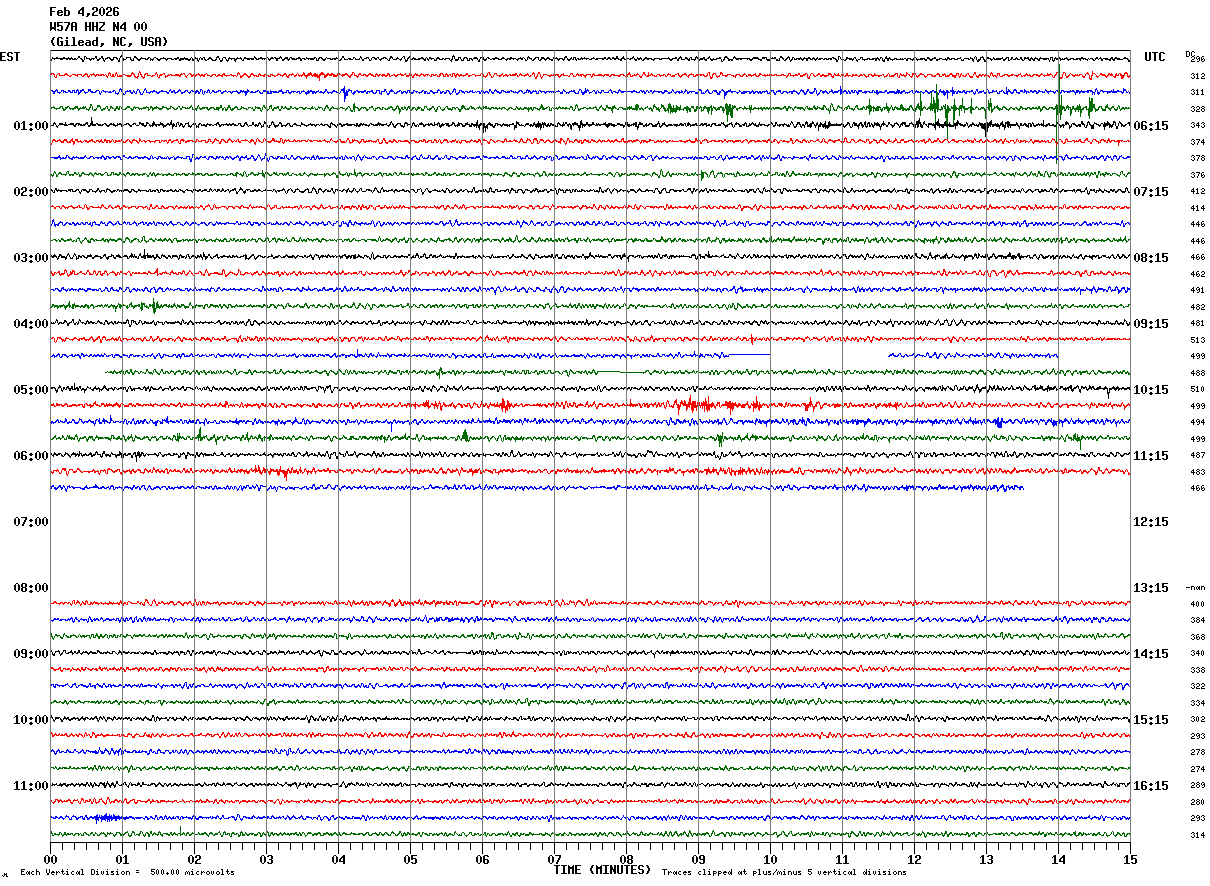Viewport: 1210px width, 886px height.
Task: Click the flat blue line segment before minute 10
Action: coord(748,354)
